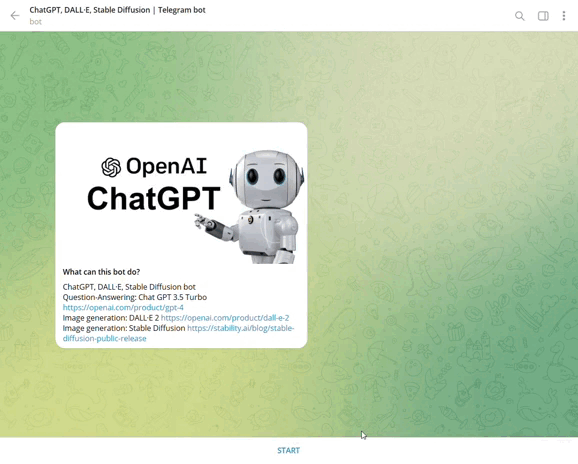578x464 pixels.
Task: Click the 'bot' status under the title
Action: point(35,22)
